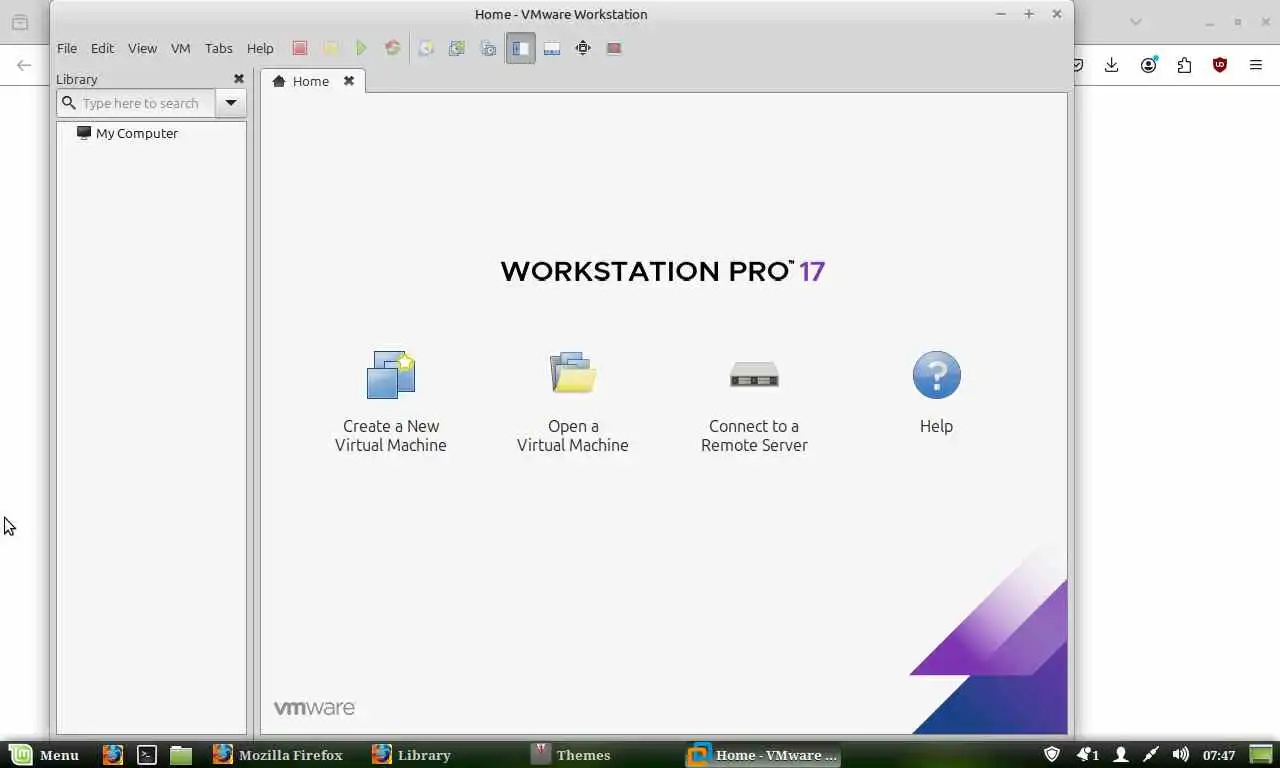
Task: Click the 'Connect to a Remote Server' label
Action: (x=754, y=435)
